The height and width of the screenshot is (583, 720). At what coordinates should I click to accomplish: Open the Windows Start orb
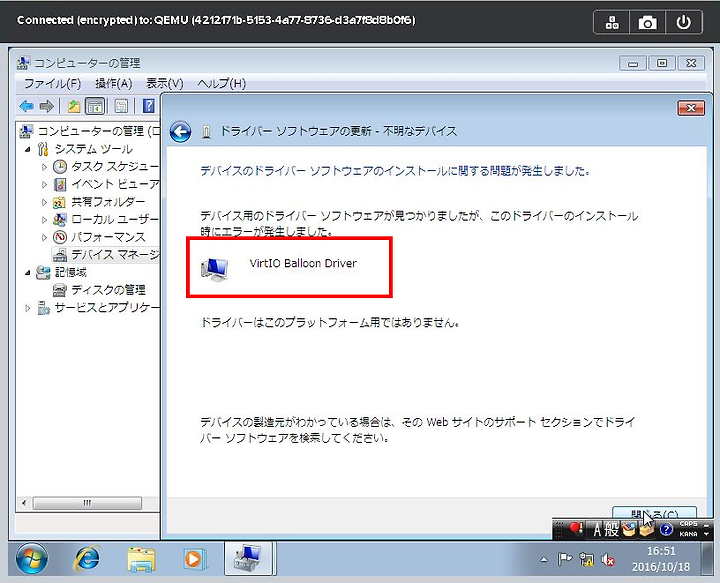(x=32, y=559)
